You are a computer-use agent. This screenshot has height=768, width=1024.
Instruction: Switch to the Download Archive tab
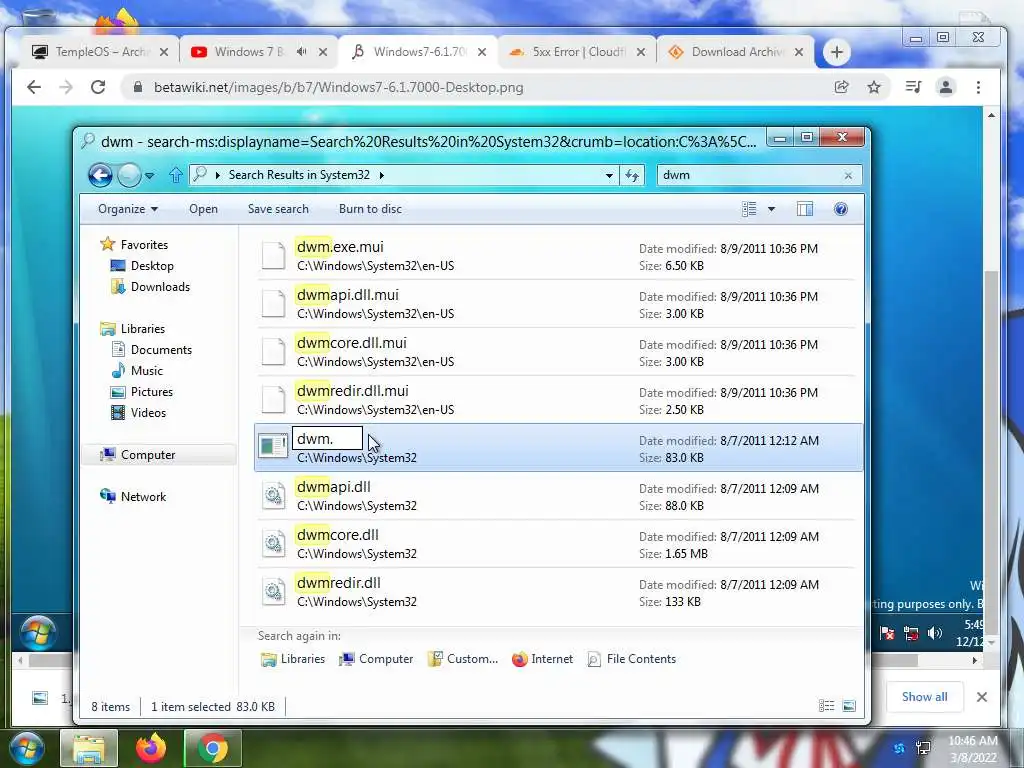736,52
